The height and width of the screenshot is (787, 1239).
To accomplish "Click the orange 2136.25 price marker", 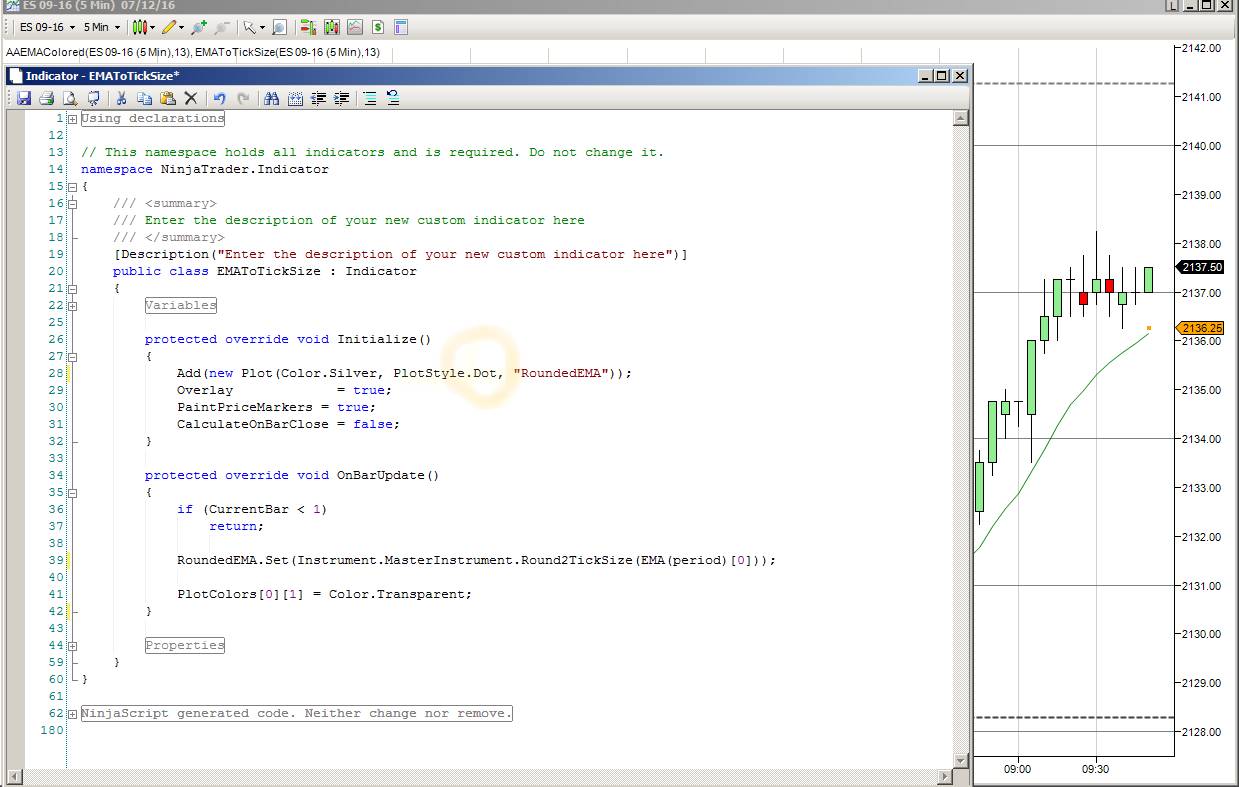I will (1201, 328).
